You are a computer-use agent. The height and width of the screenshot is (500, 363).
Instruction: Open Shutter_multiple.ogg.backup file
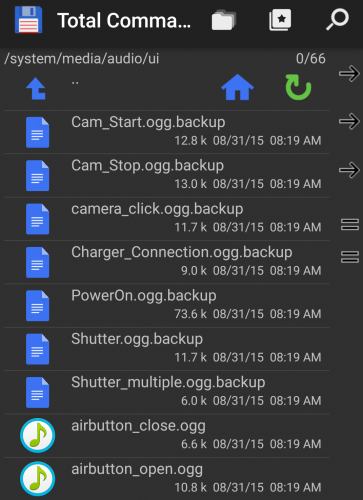pyautogui.click(x=167, y=392)
